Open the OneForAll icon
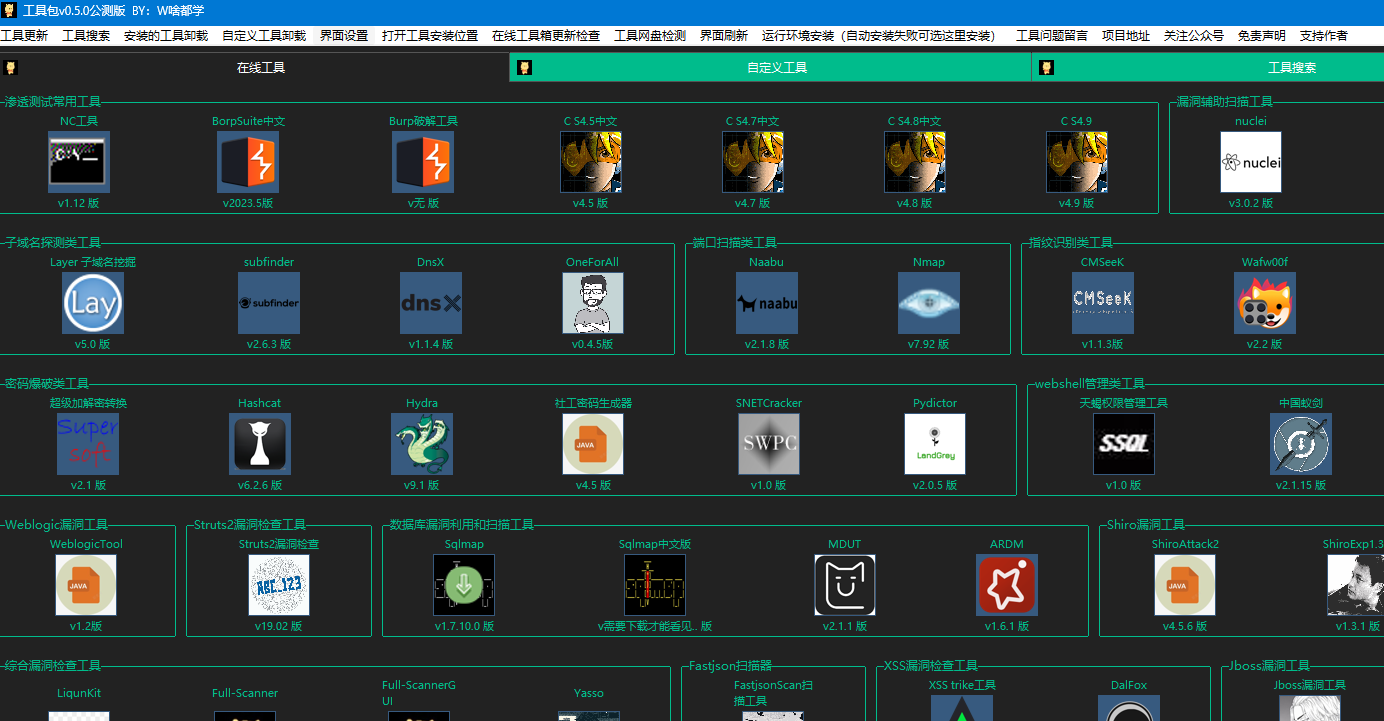This screenshot has height=721, width=1384. point(593,303)
